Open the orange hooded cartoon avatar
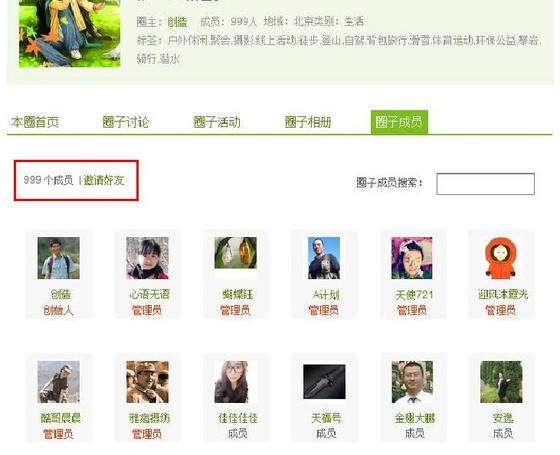 click(501, 258)
